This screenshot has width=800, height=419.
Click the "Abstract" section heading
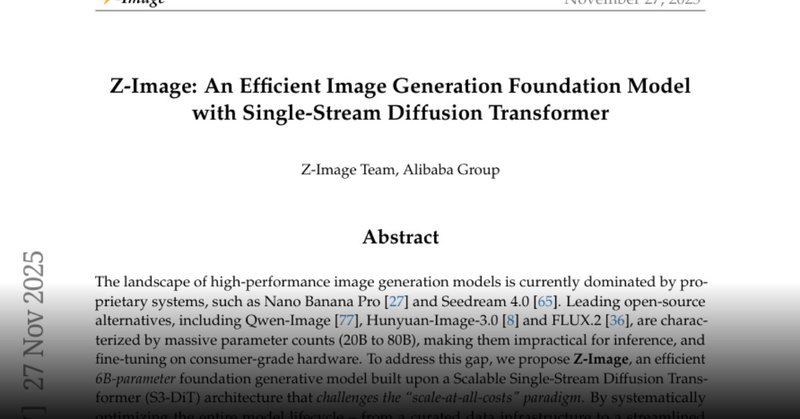(401, 237)
